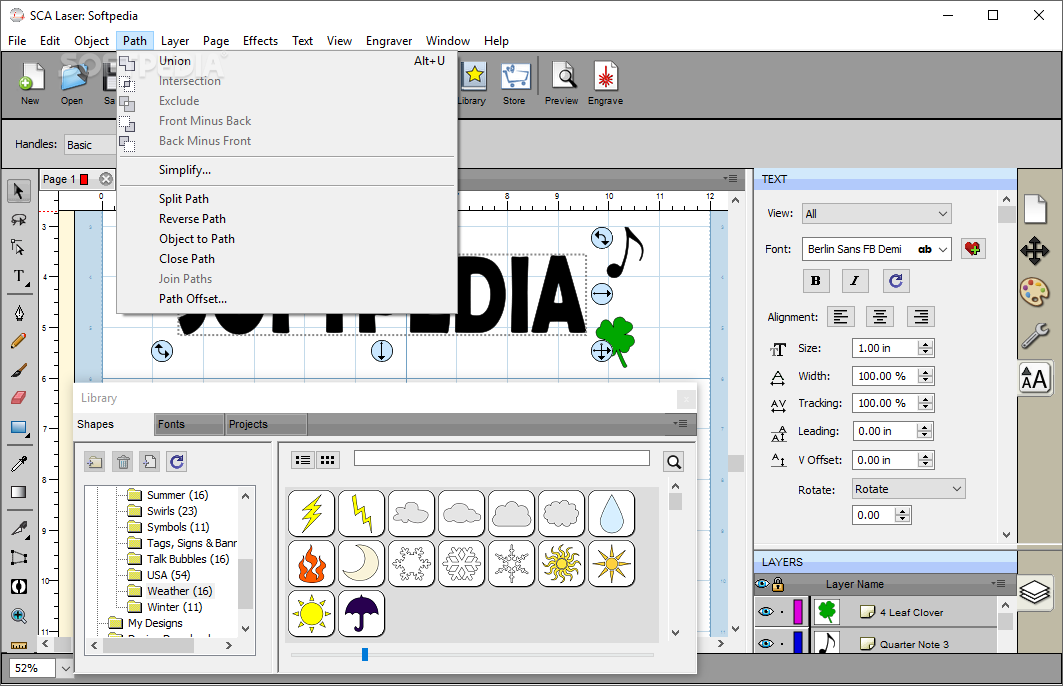Click the 4 Leaf Clover layer color swatch
1063x686 pixels.
click(x=798, y=611)
